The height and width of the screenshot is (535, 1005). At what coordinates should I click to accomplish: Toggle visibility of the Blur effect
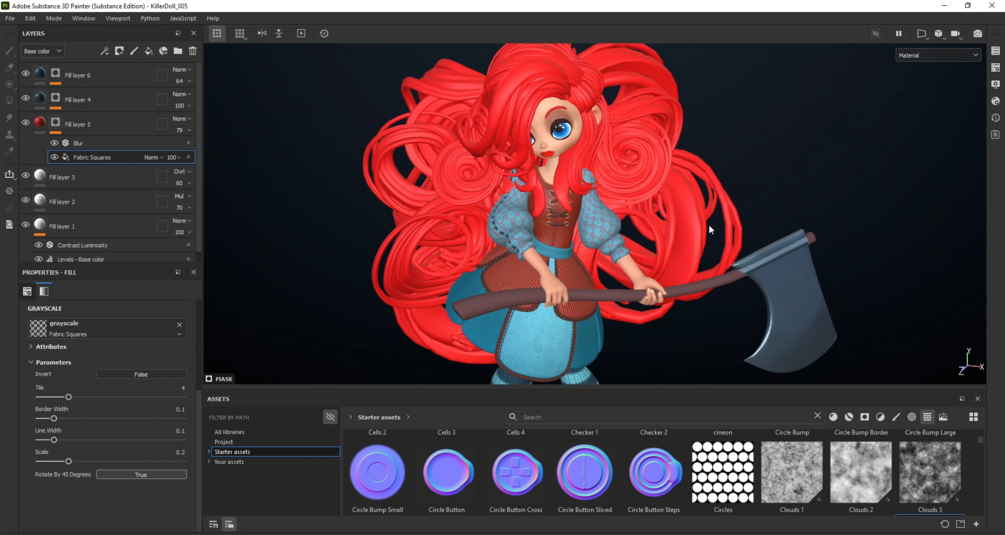tap(54, 143)
